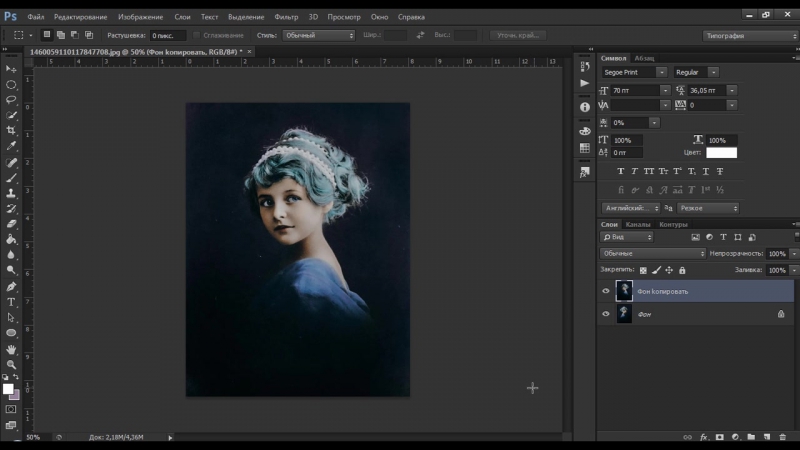800x450 pixels.
Task: Choose the Hand tool
Action: [11, 349]
